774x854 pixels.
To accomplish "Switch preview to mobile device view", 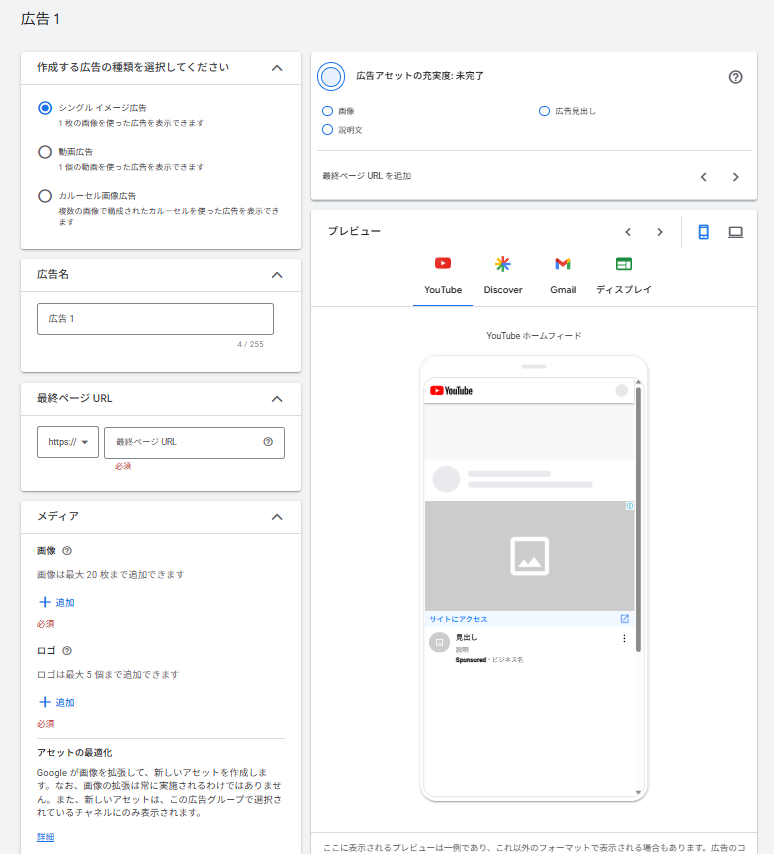I will point(703,232).
